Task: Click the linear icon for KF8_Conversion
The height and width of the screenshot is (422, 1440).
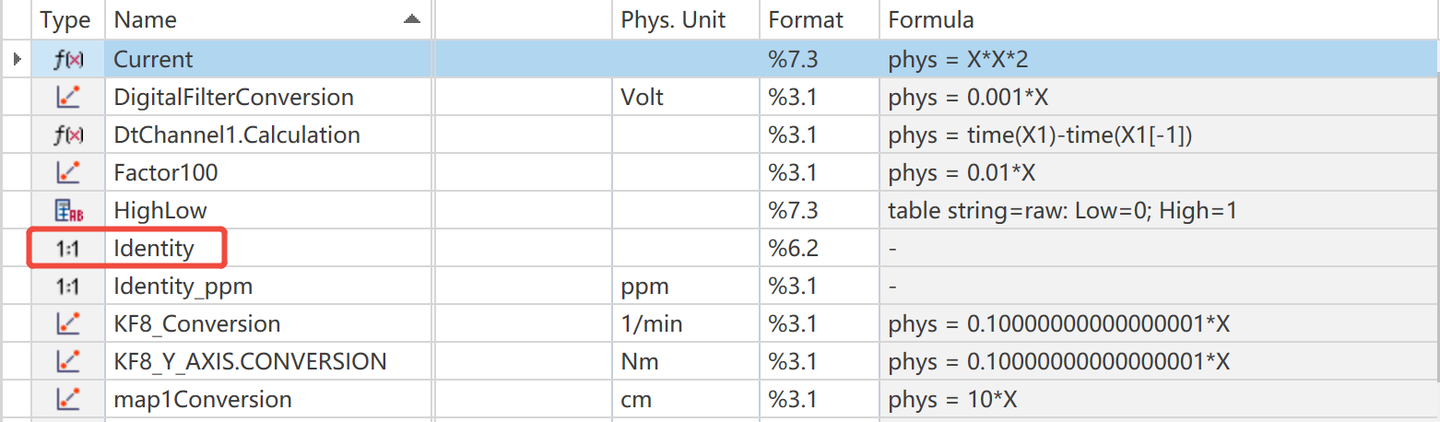Action: coord(68,324)
